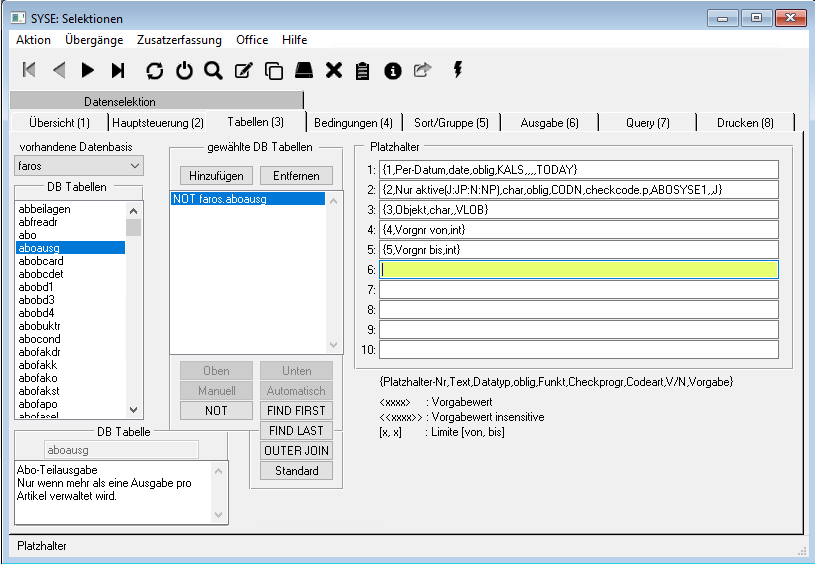Click the delete X icon in toolbar
815x564 pixels.
tap(334, 70)
